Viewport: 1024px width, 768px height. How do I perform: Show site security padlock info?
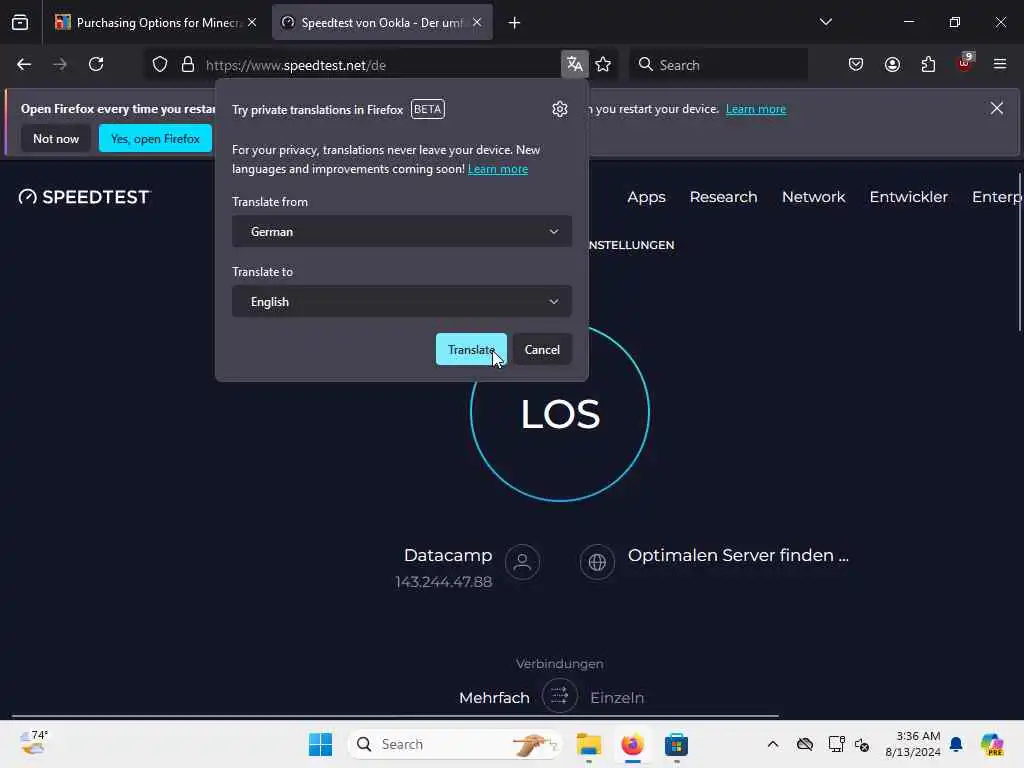coord(188,65)
